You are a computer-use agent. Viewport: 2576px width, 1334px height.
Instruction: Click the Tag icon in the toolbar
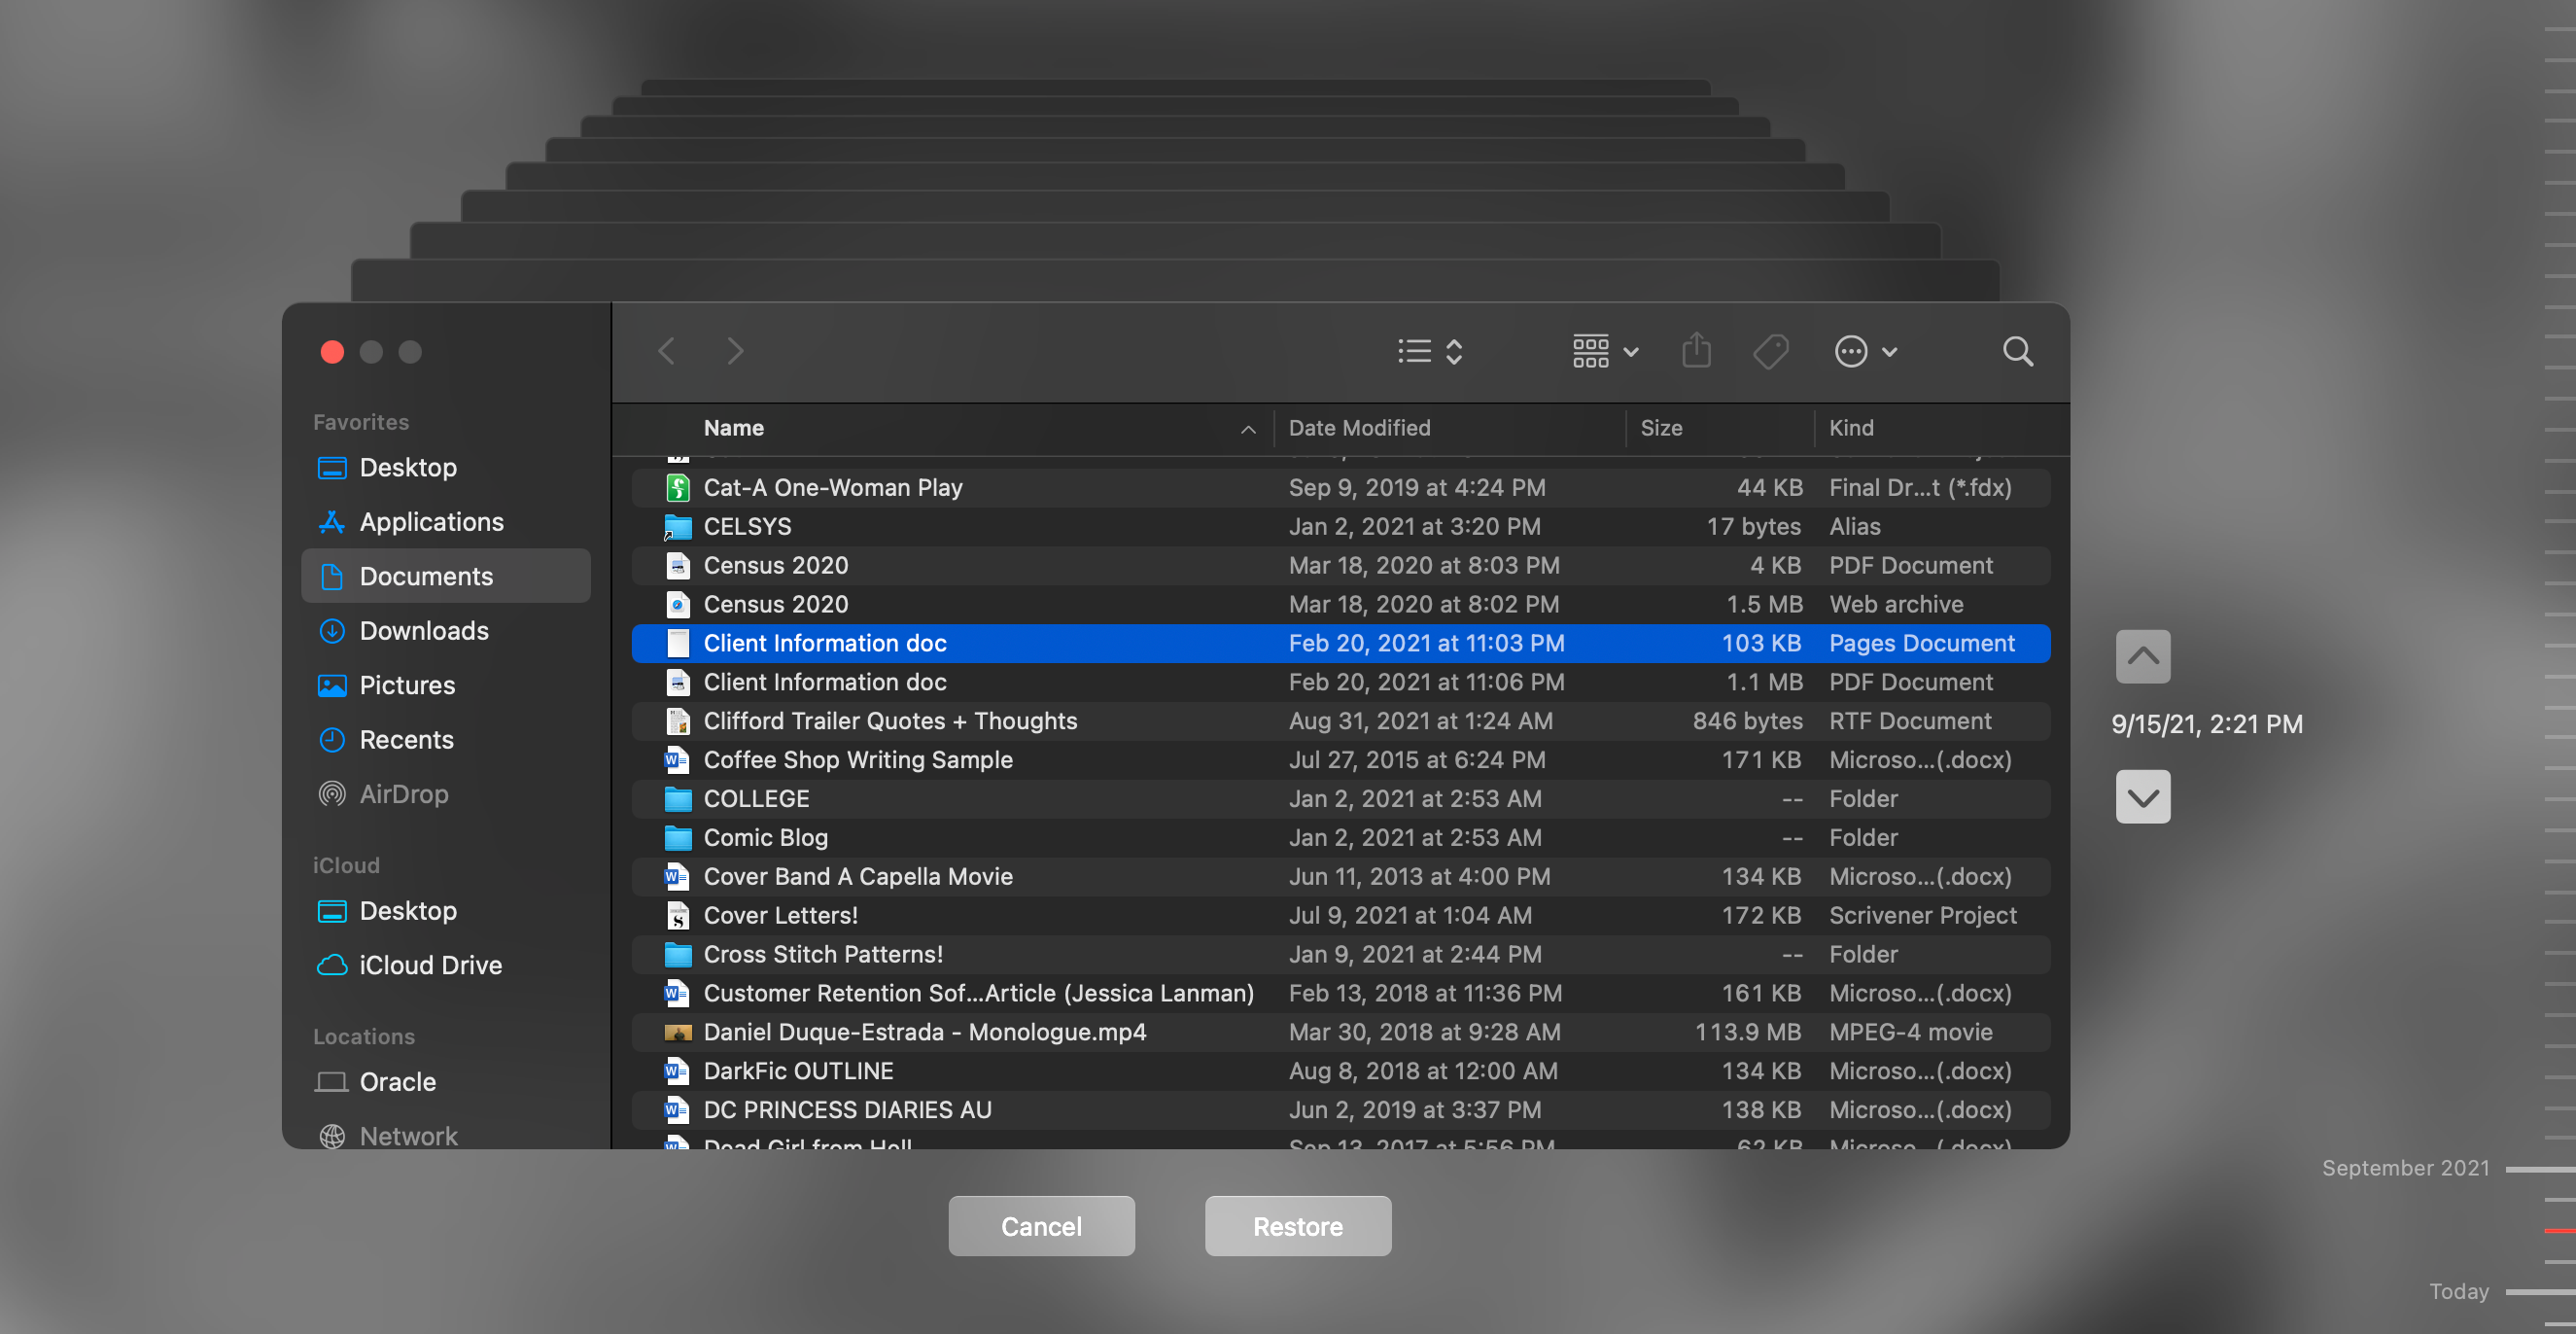pyautogui.click(x=1771, y=351)
